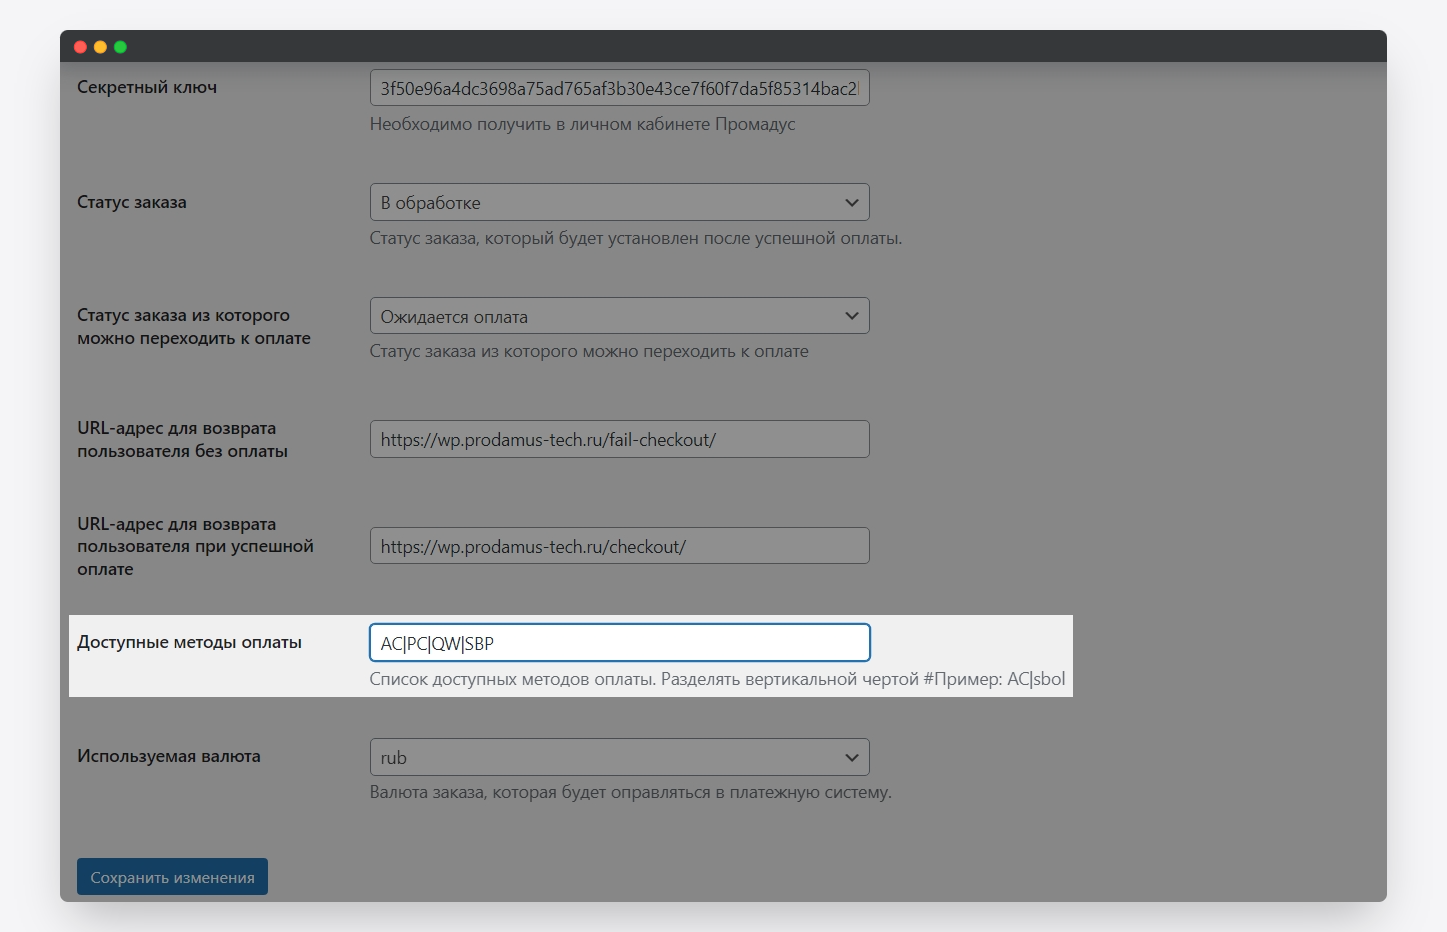Viewport: 1447px width, 932px height.
Task: Click the successful checkout URL field
Action: [619, 546]
